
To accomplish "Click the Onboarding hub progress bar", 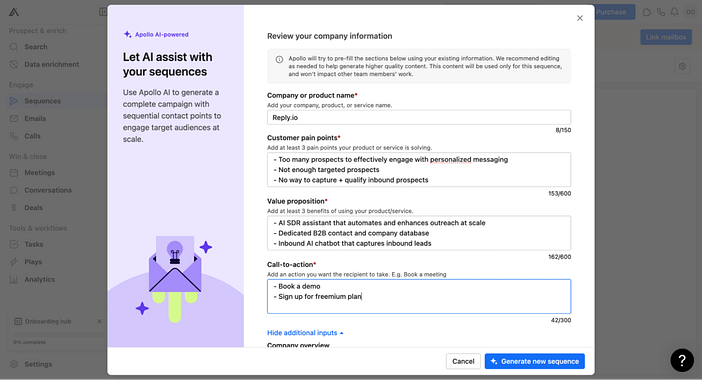I will click(57, 335).
